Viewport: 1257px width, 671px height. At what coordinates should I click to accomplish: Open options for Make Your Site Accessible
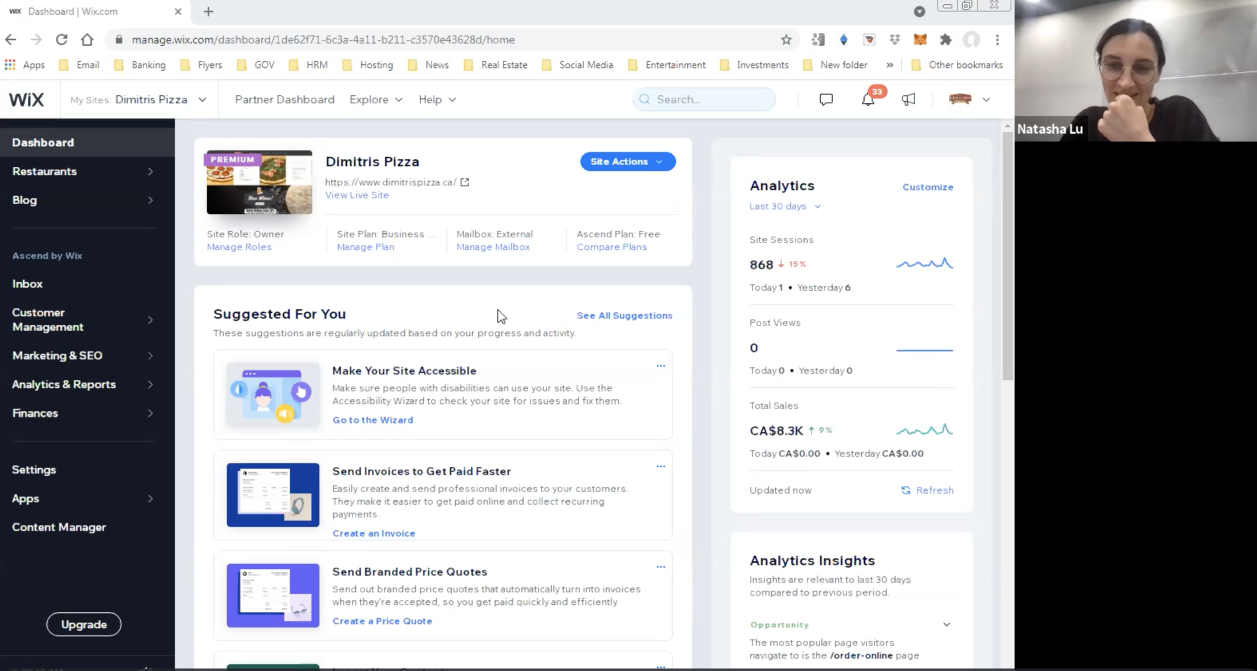pos(660,366)
